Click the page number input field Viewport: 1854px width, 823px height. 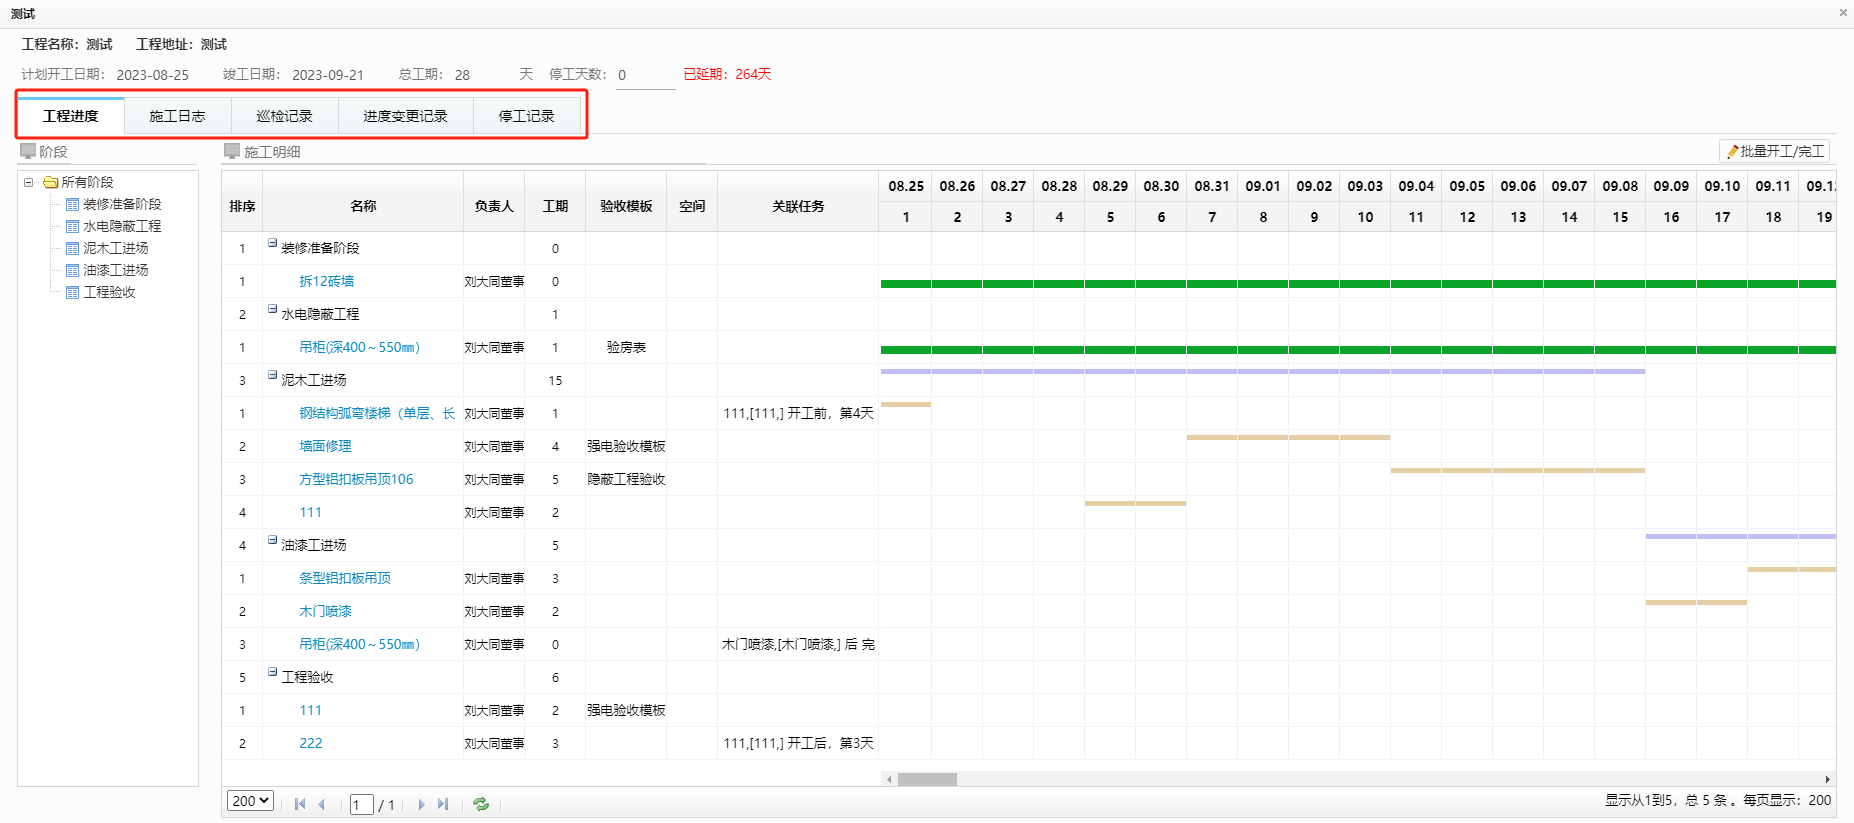pyautogui.click(x=361, y=805)
